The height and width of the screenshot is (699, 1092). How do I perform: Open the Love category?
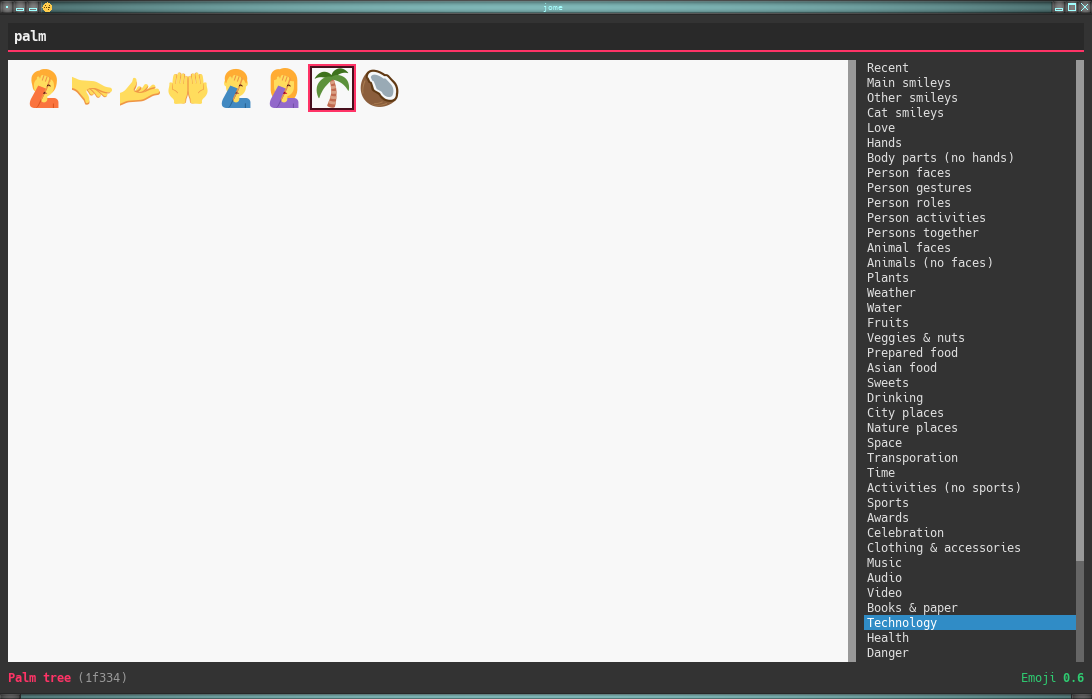tap(969, 127)
